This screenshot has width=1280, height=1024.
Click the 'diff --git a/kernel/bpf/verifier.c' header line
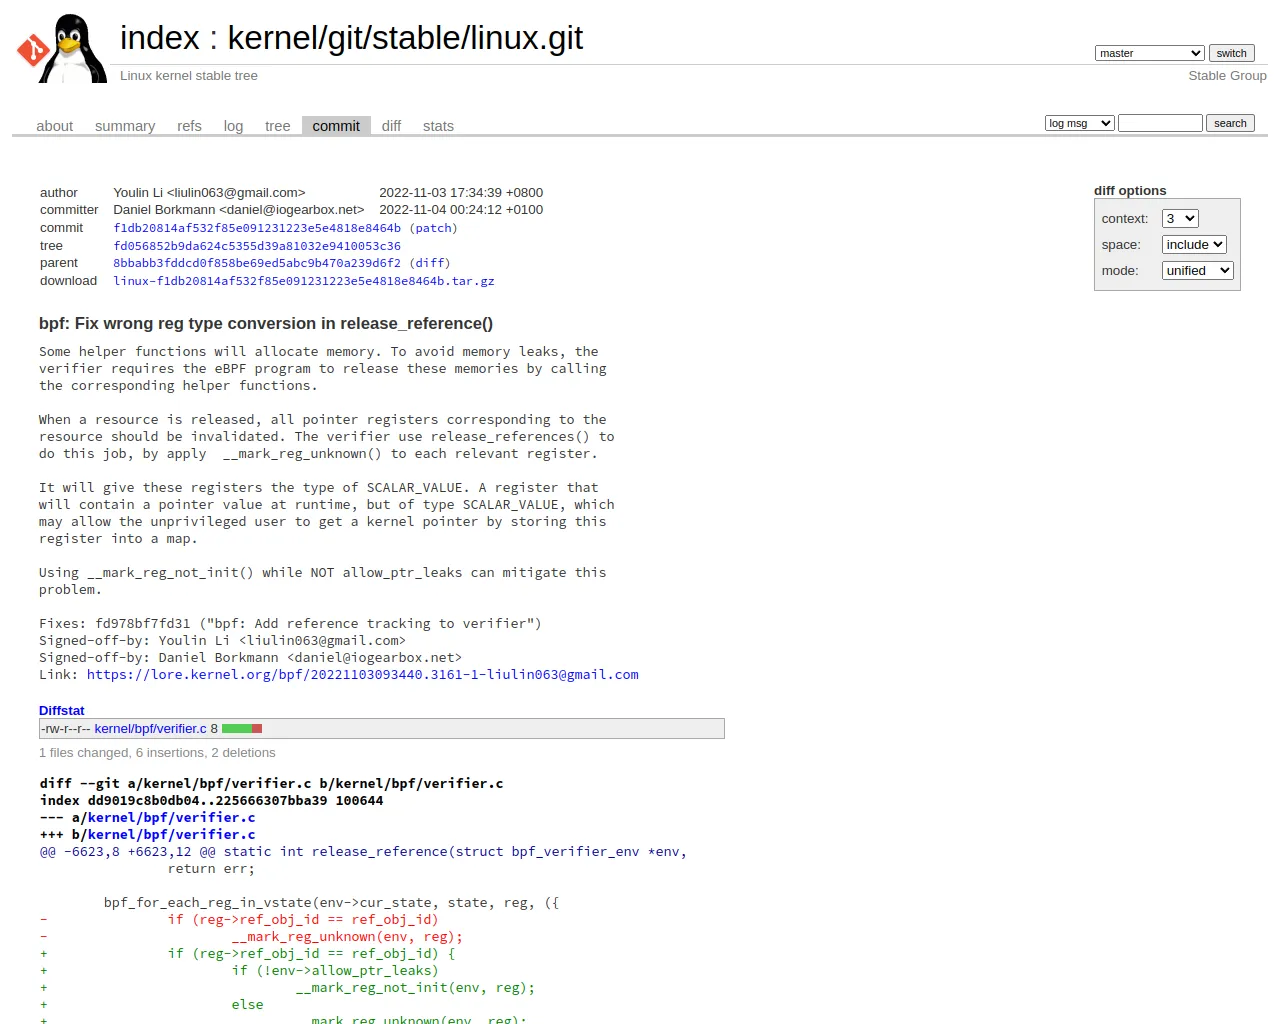point(271,784)
